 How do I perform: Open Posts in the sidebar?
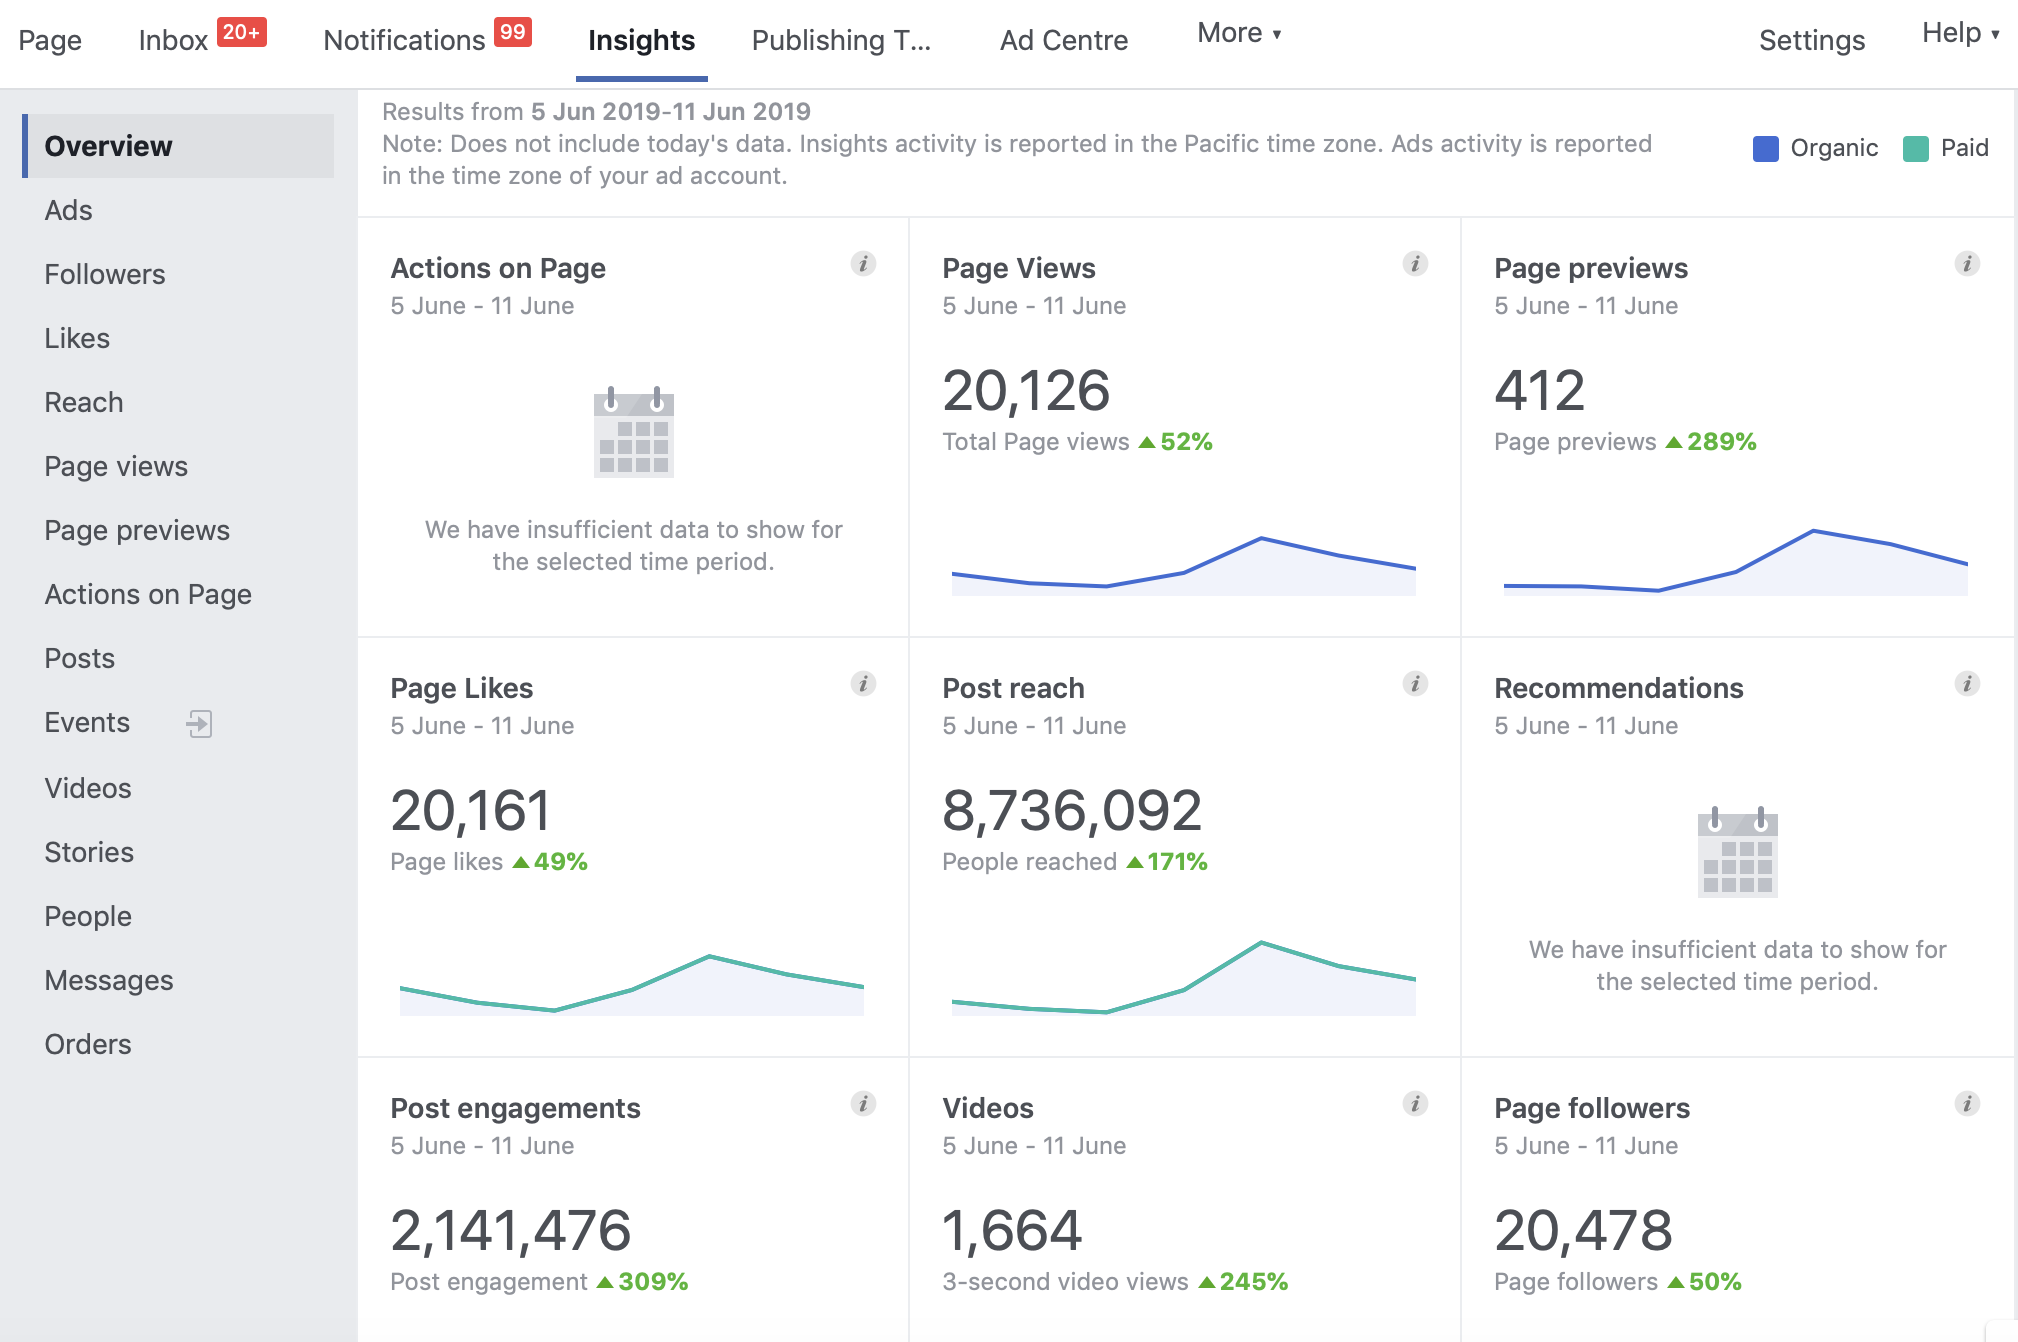(x=80, y=658)
